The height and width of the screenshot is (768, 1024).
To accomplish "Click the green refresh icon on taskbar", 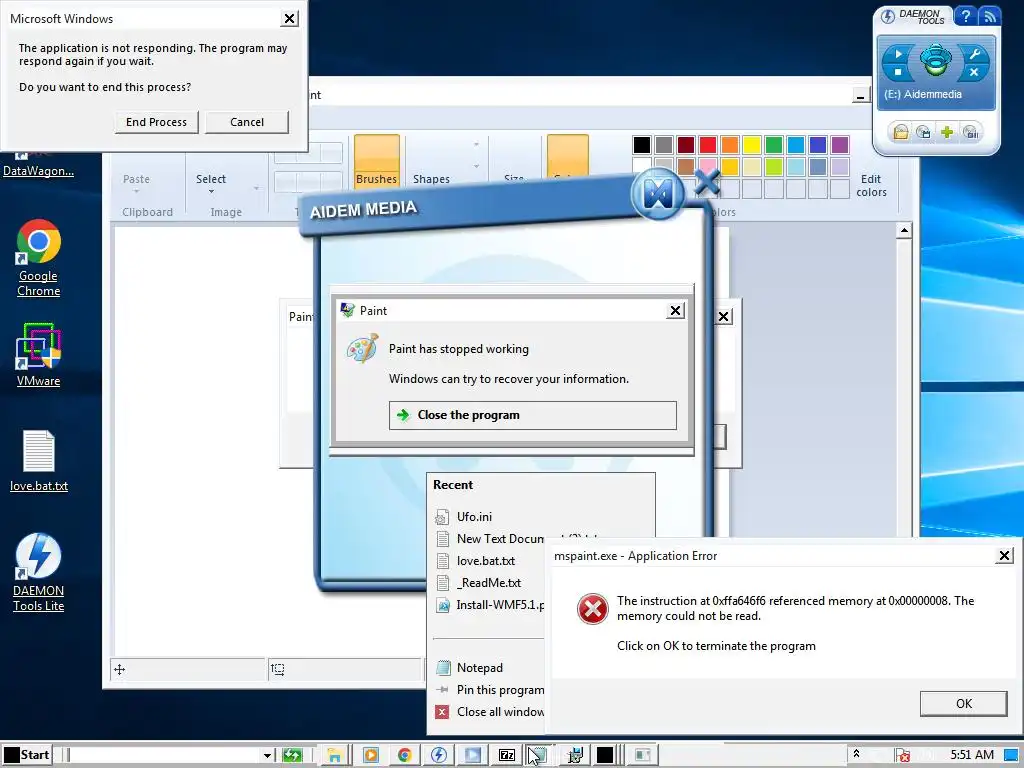I will 292,756.
